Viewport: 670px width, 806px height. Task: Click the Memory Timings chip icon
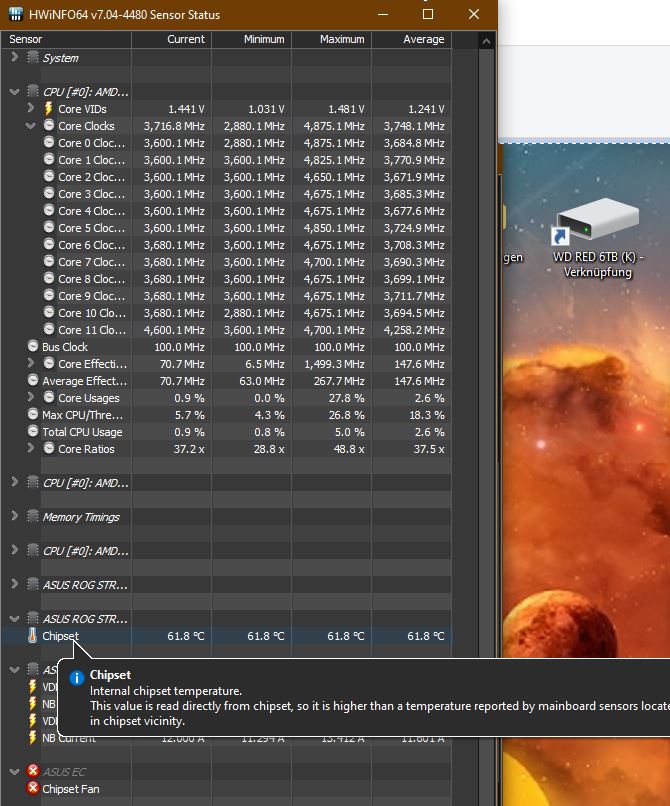pyautogui.click(x=33, y=516)
